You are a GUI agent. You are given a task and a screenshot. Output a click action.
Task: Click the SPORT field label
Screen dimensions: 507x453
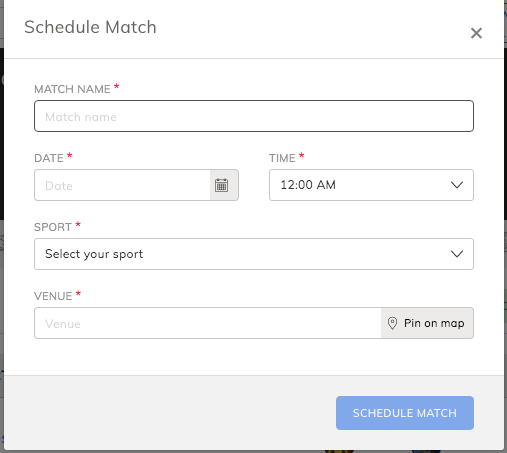[x=53, y=227]
